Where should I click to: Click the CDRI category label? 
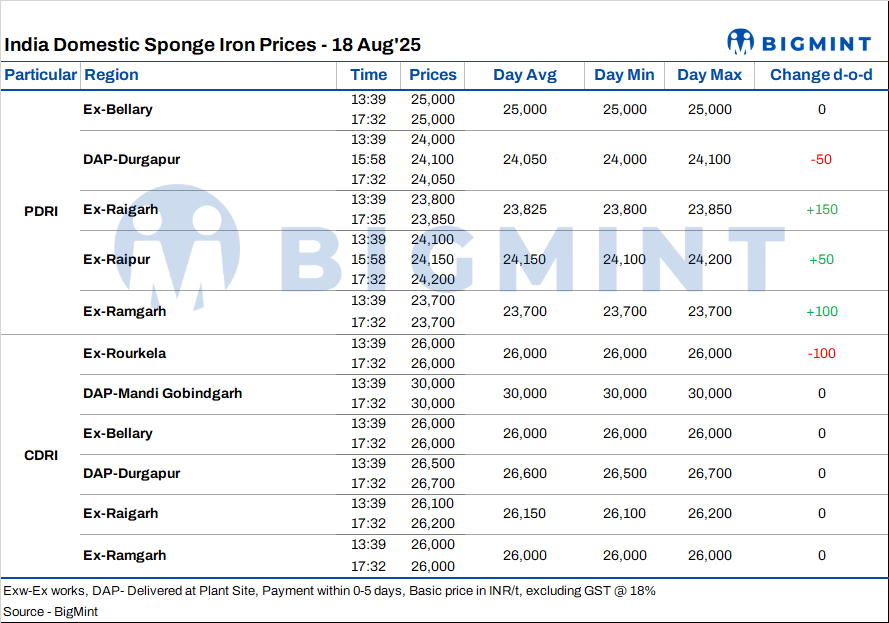41,455
